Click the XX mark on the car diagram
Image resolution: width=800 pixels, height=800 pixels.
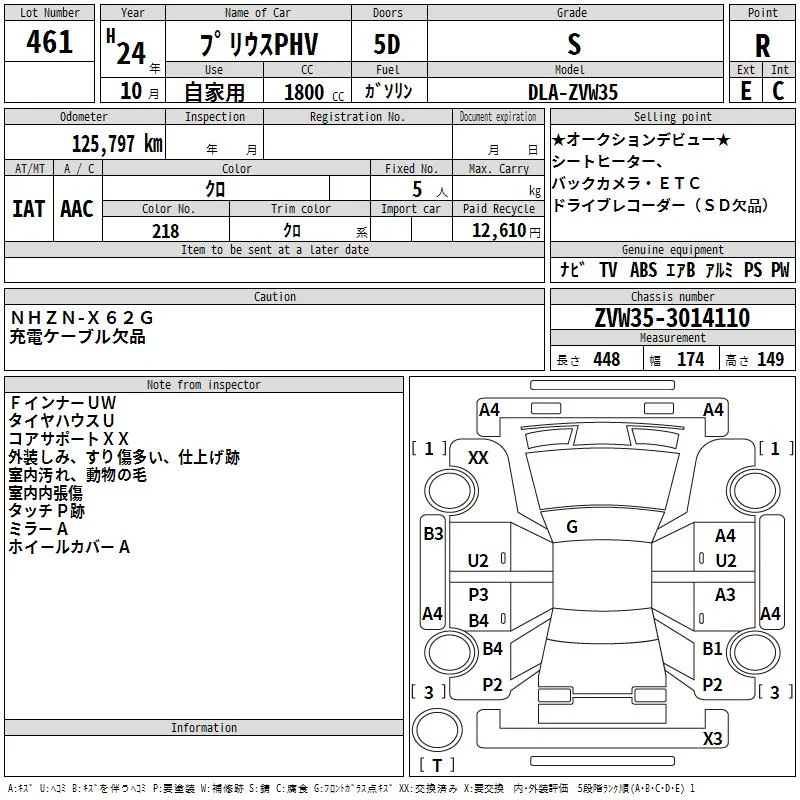478,457
